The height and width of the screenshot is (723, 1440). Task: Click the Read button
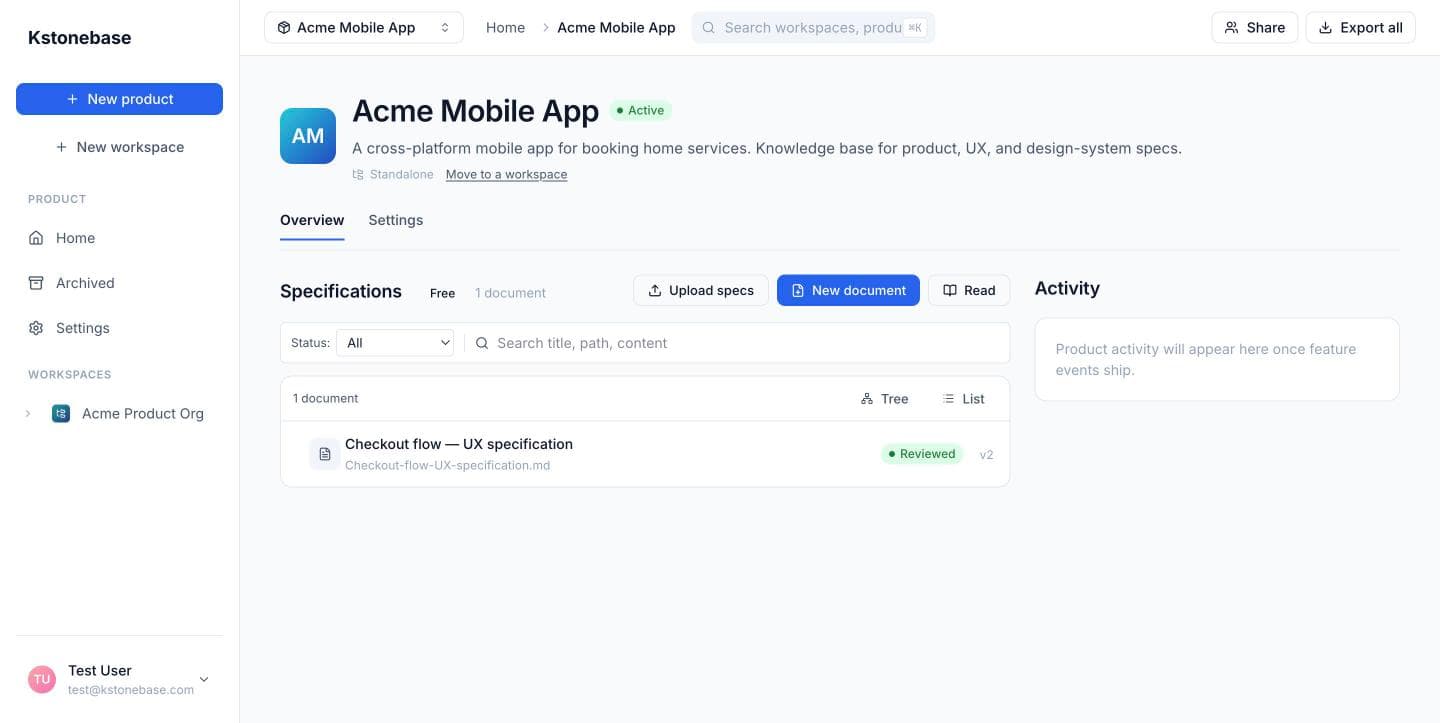point(969,291)
